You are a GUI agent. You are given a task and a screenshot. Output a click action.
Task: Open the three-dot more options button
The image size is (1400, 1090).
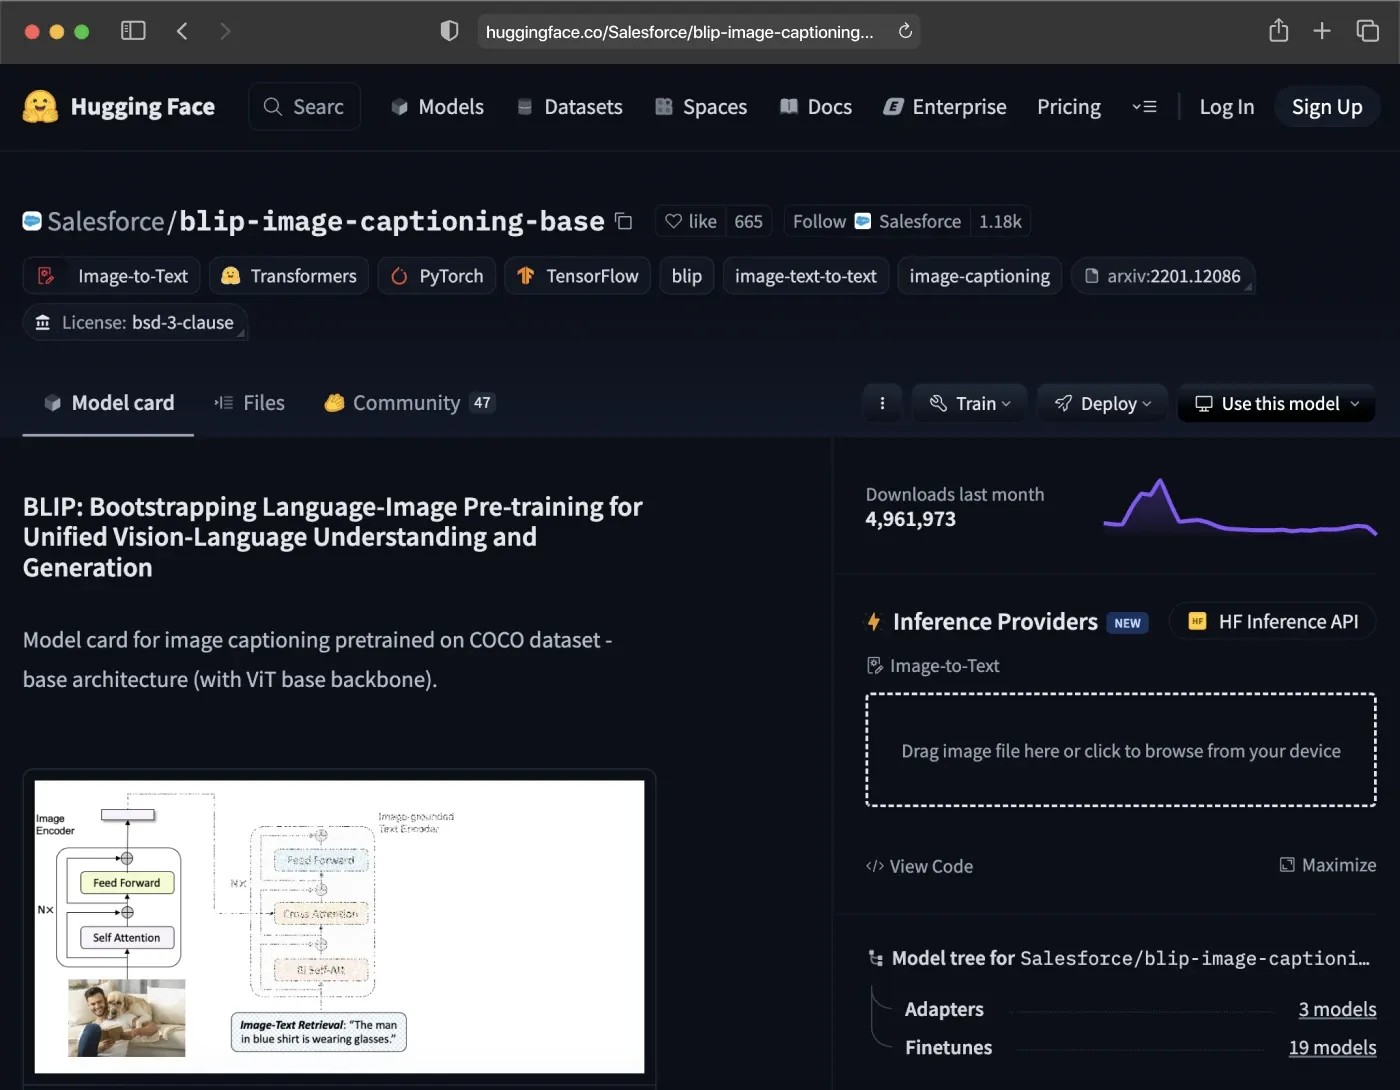point(882,403)
